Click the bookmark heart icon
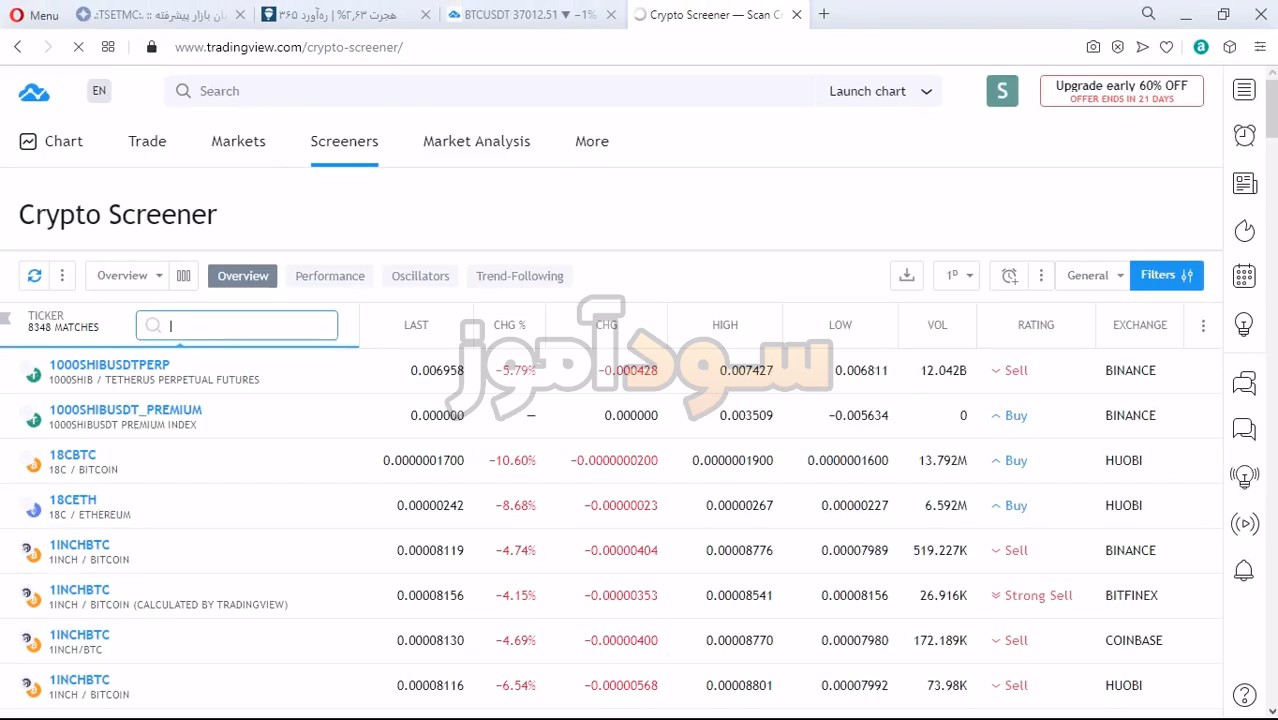The image size is (1278, 720). (1166, 47)
